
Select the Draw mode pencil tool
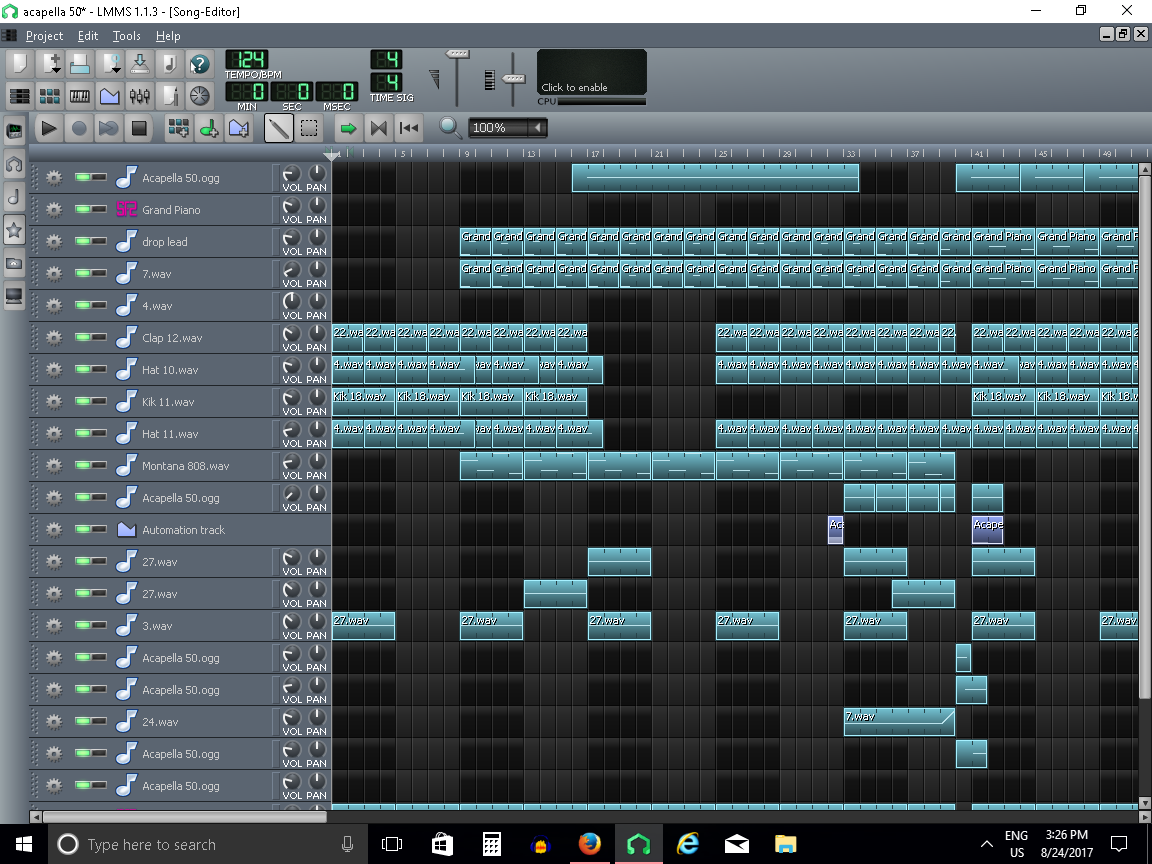pyautogui.click(x=278, y=128)
